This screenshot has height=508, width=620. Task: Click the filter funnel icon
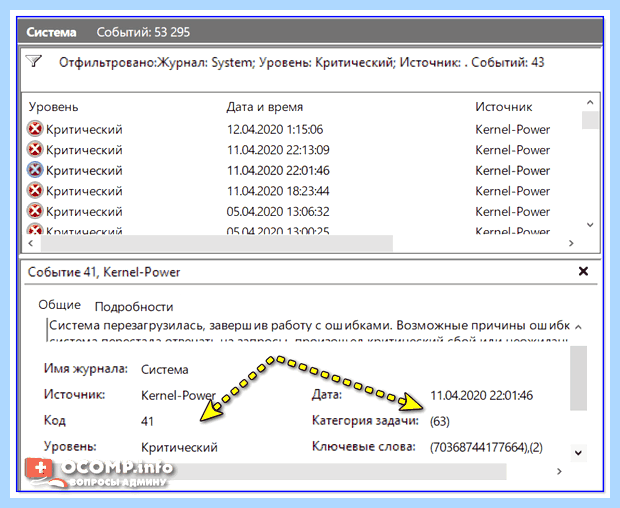tap(34, 61)
